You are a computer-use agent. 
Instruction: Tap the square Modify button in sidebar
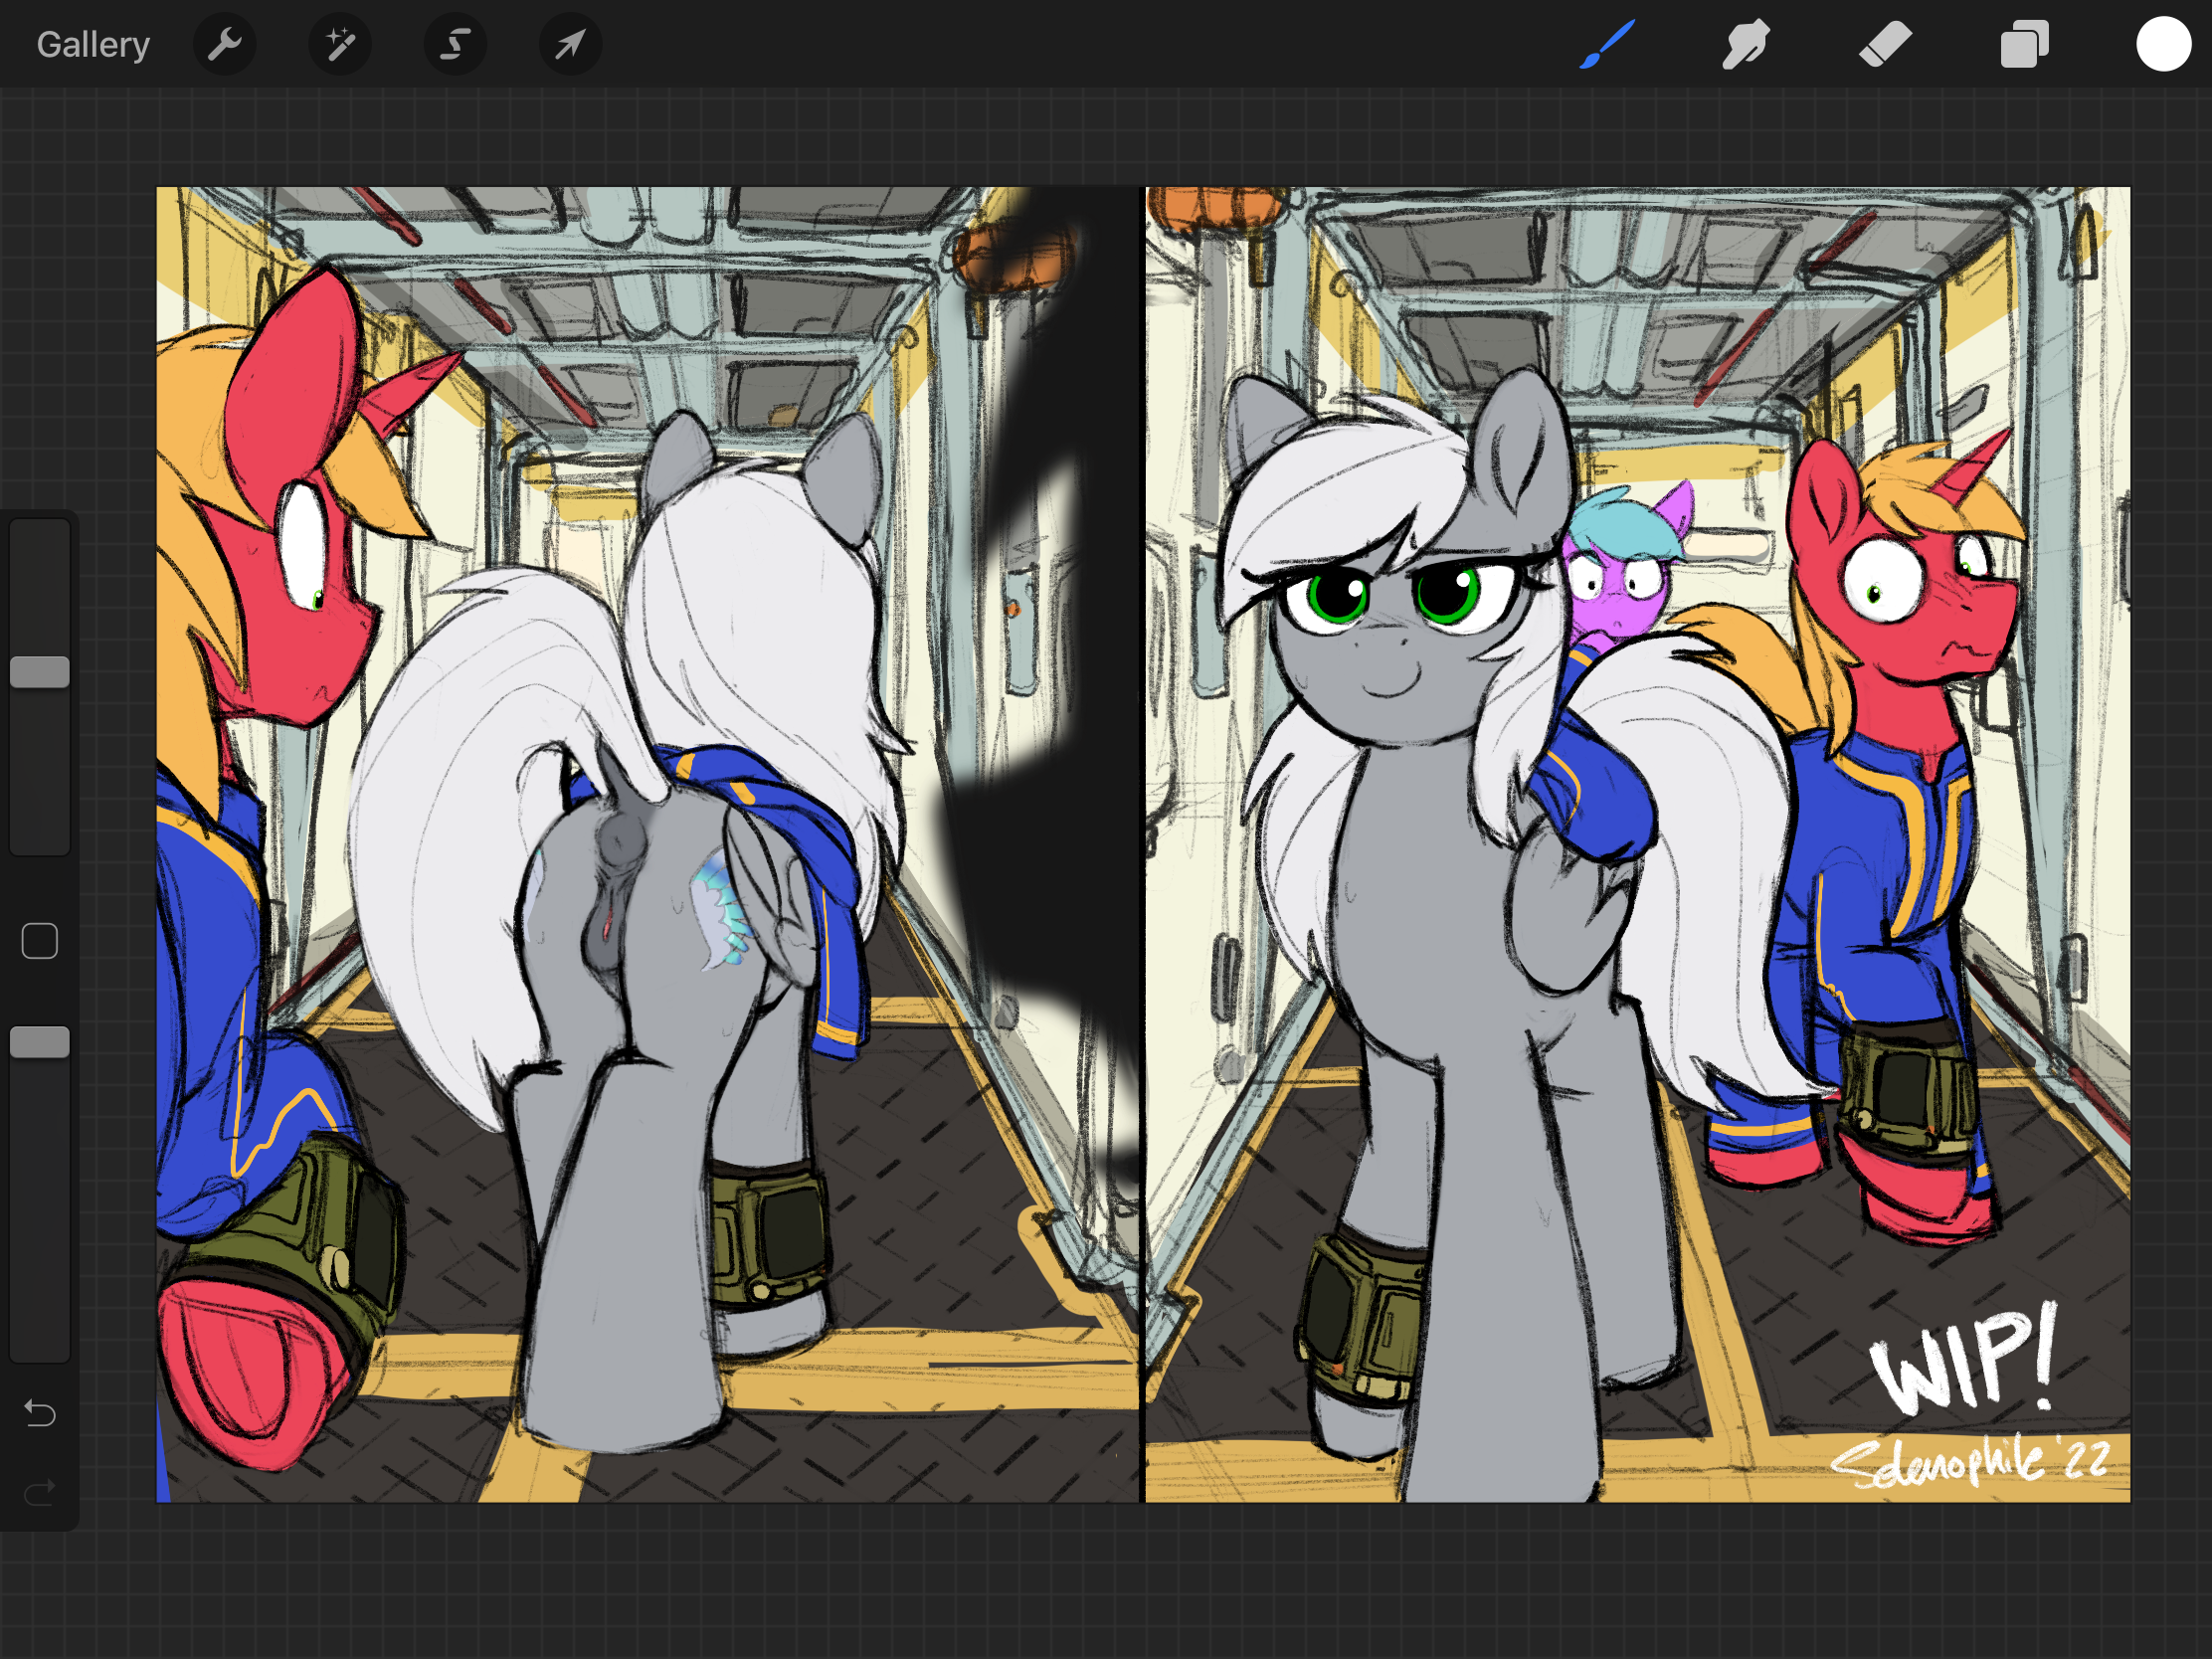tap(40, 941)
